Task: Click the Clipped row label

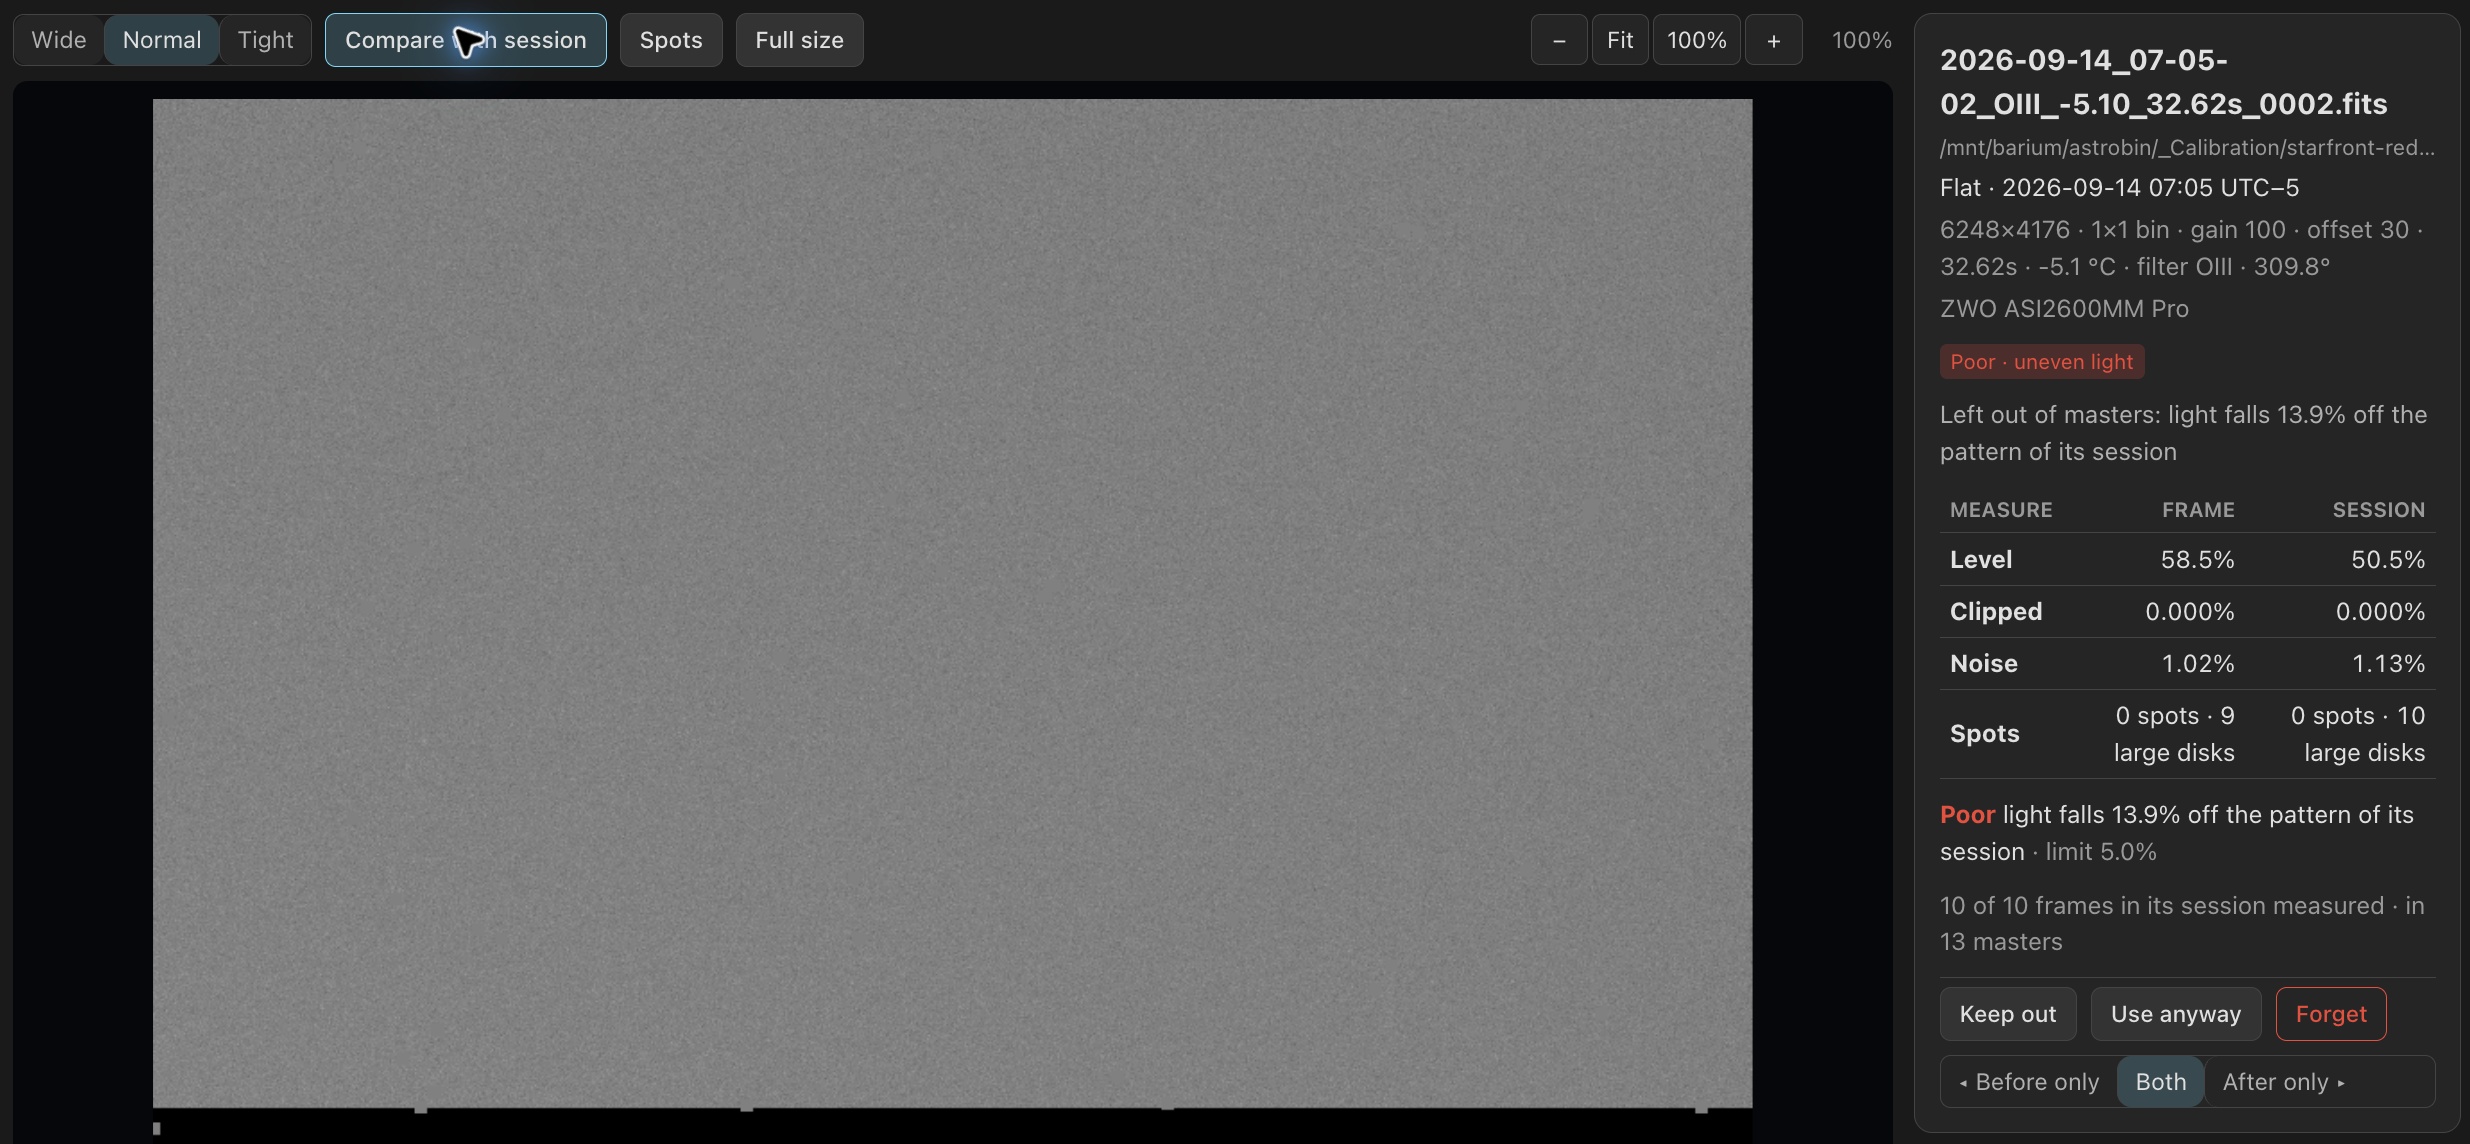Action: [x=1996, y=611]
